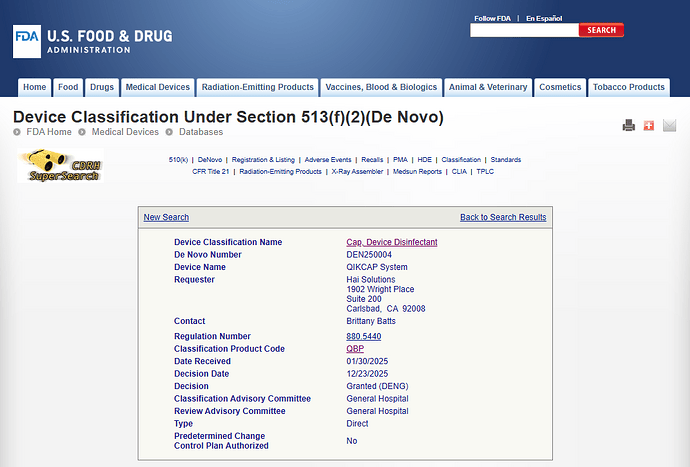690x467 pixels.
Task: Open the 510(k) database link
Action: tap(179, 160)
